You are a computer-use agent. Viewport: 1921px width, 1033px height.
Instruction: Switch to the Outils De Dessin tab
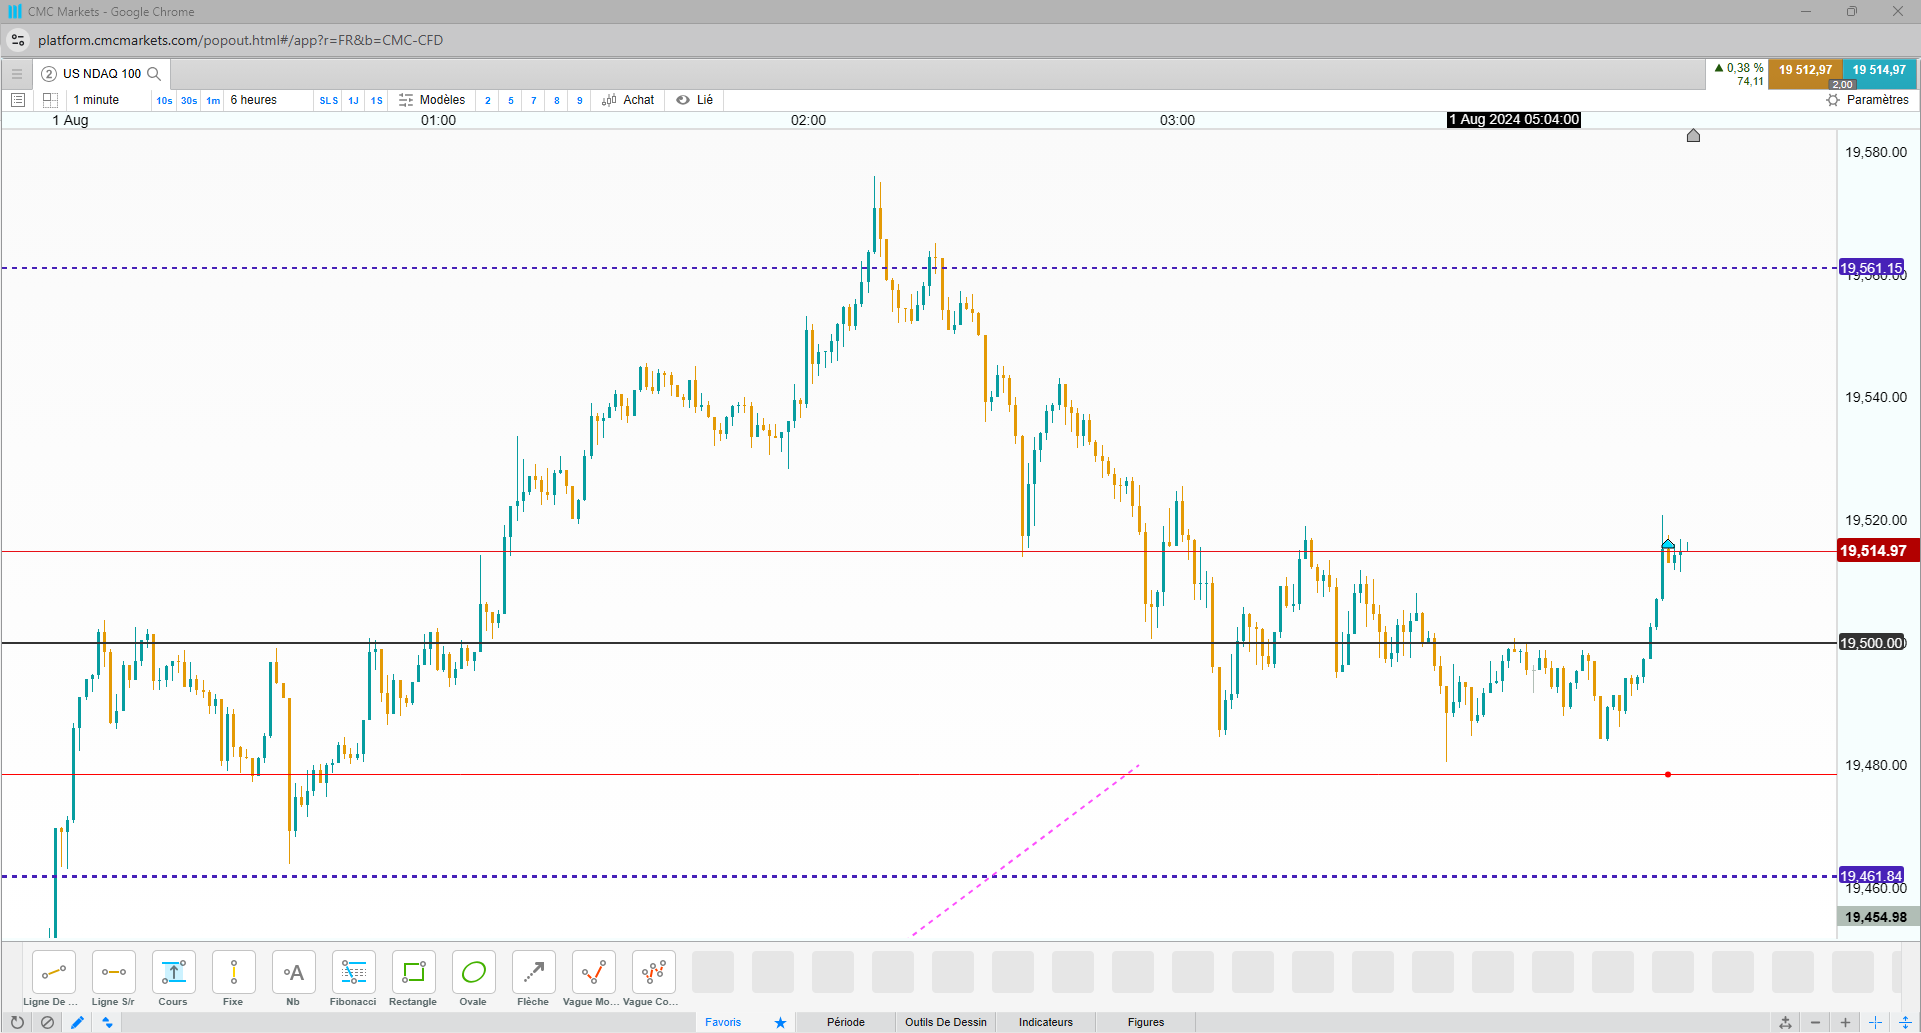pyautogui.click(x=946, y=1022)
